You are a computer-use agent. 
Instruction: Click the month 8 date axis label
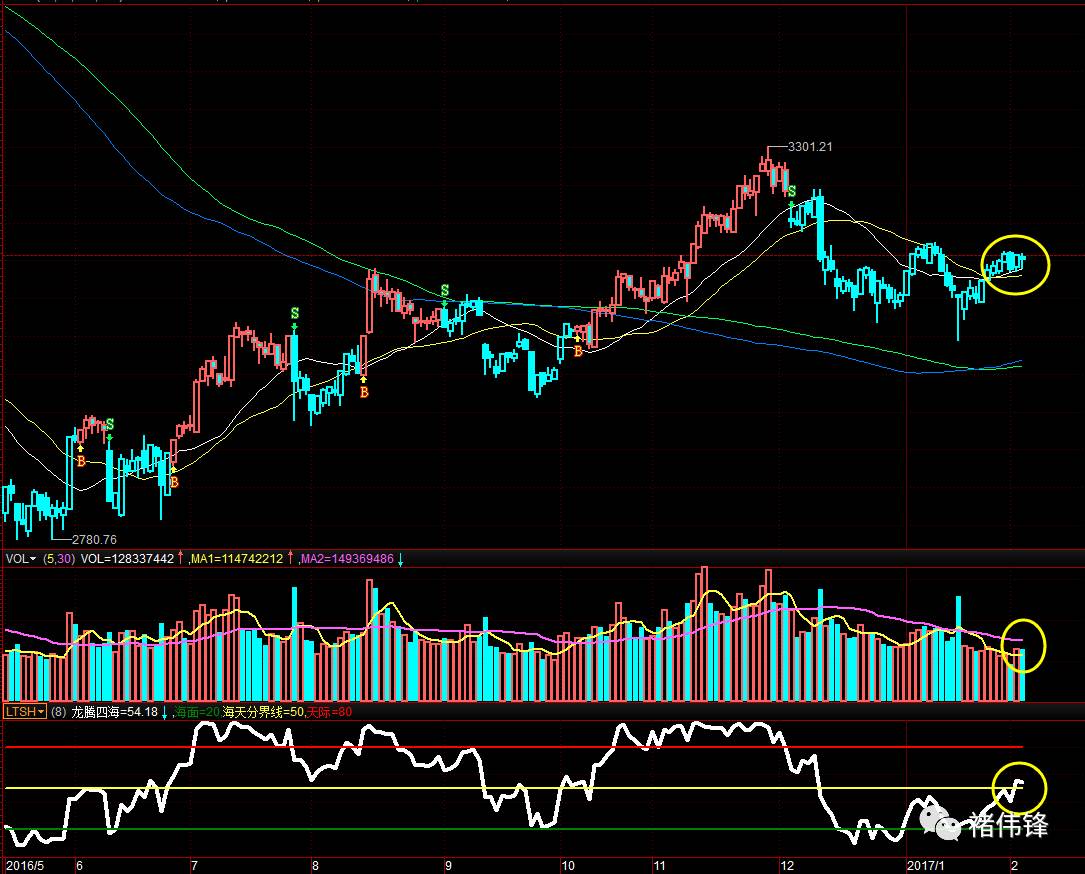(316, 866)
